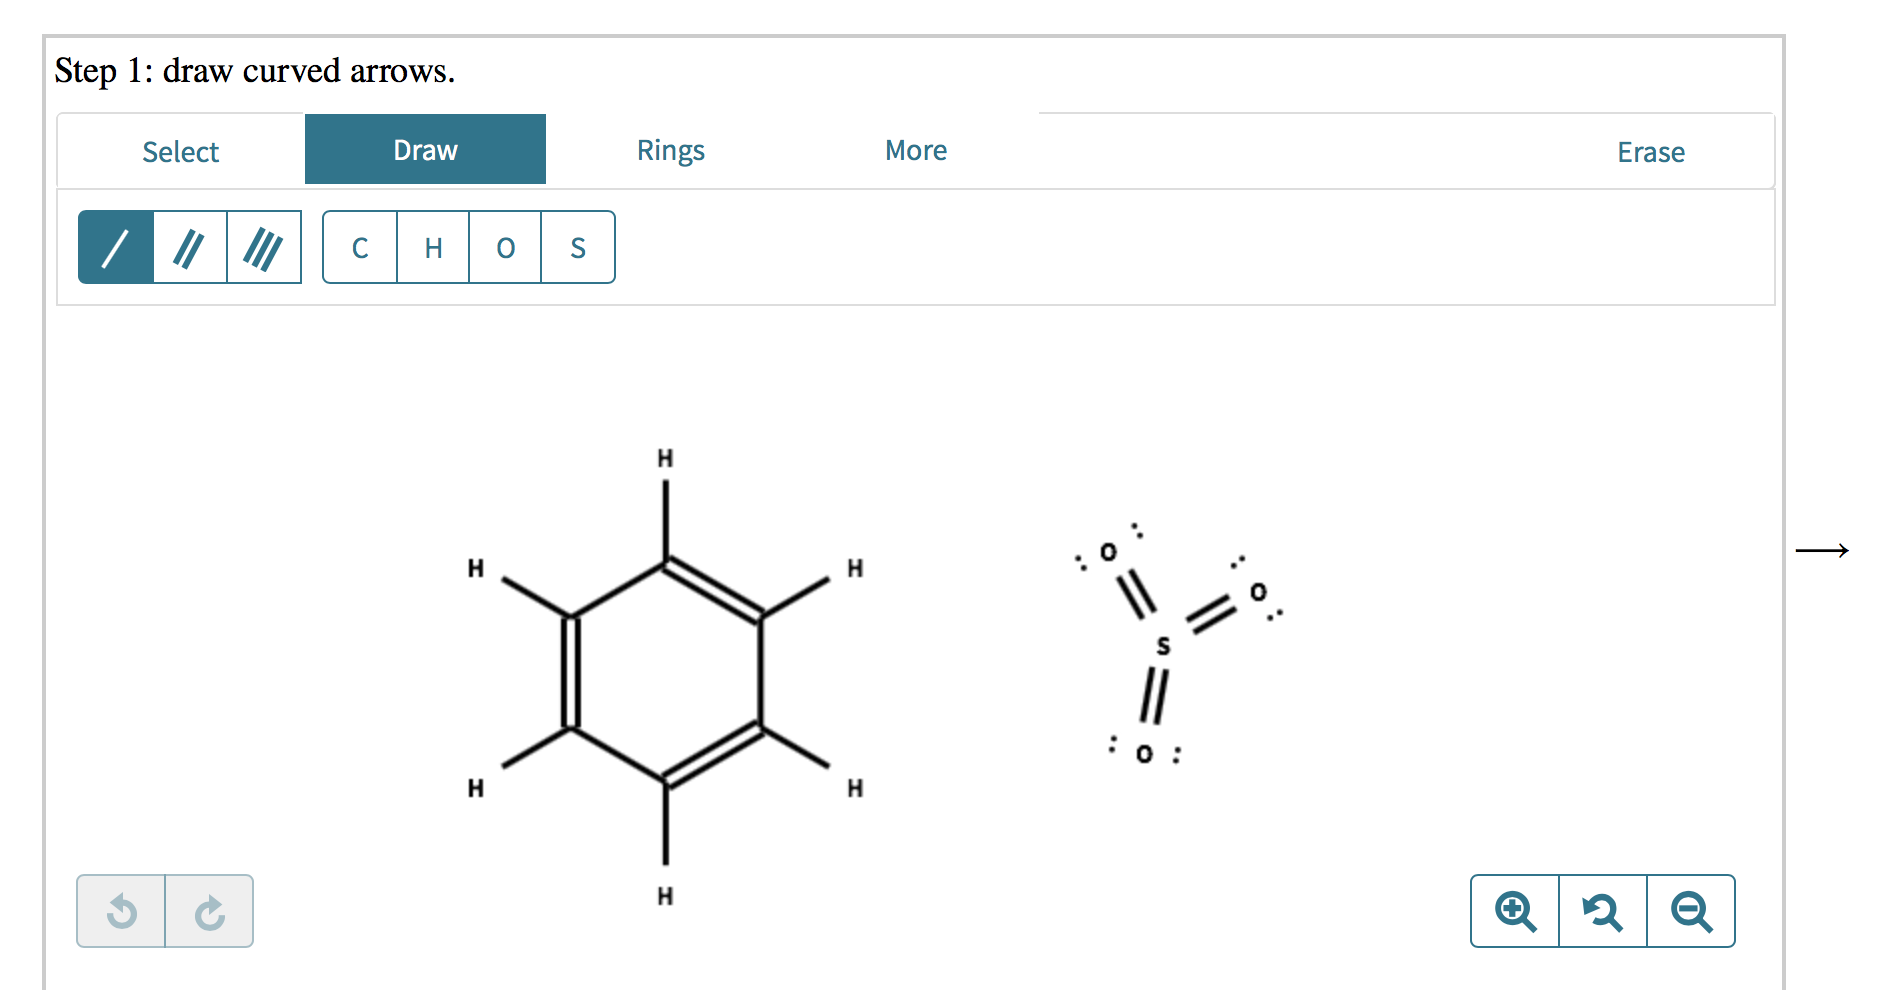Select the Oxygen atom tool
Viewport: 1878px width, 990px height.
point(505,248)
